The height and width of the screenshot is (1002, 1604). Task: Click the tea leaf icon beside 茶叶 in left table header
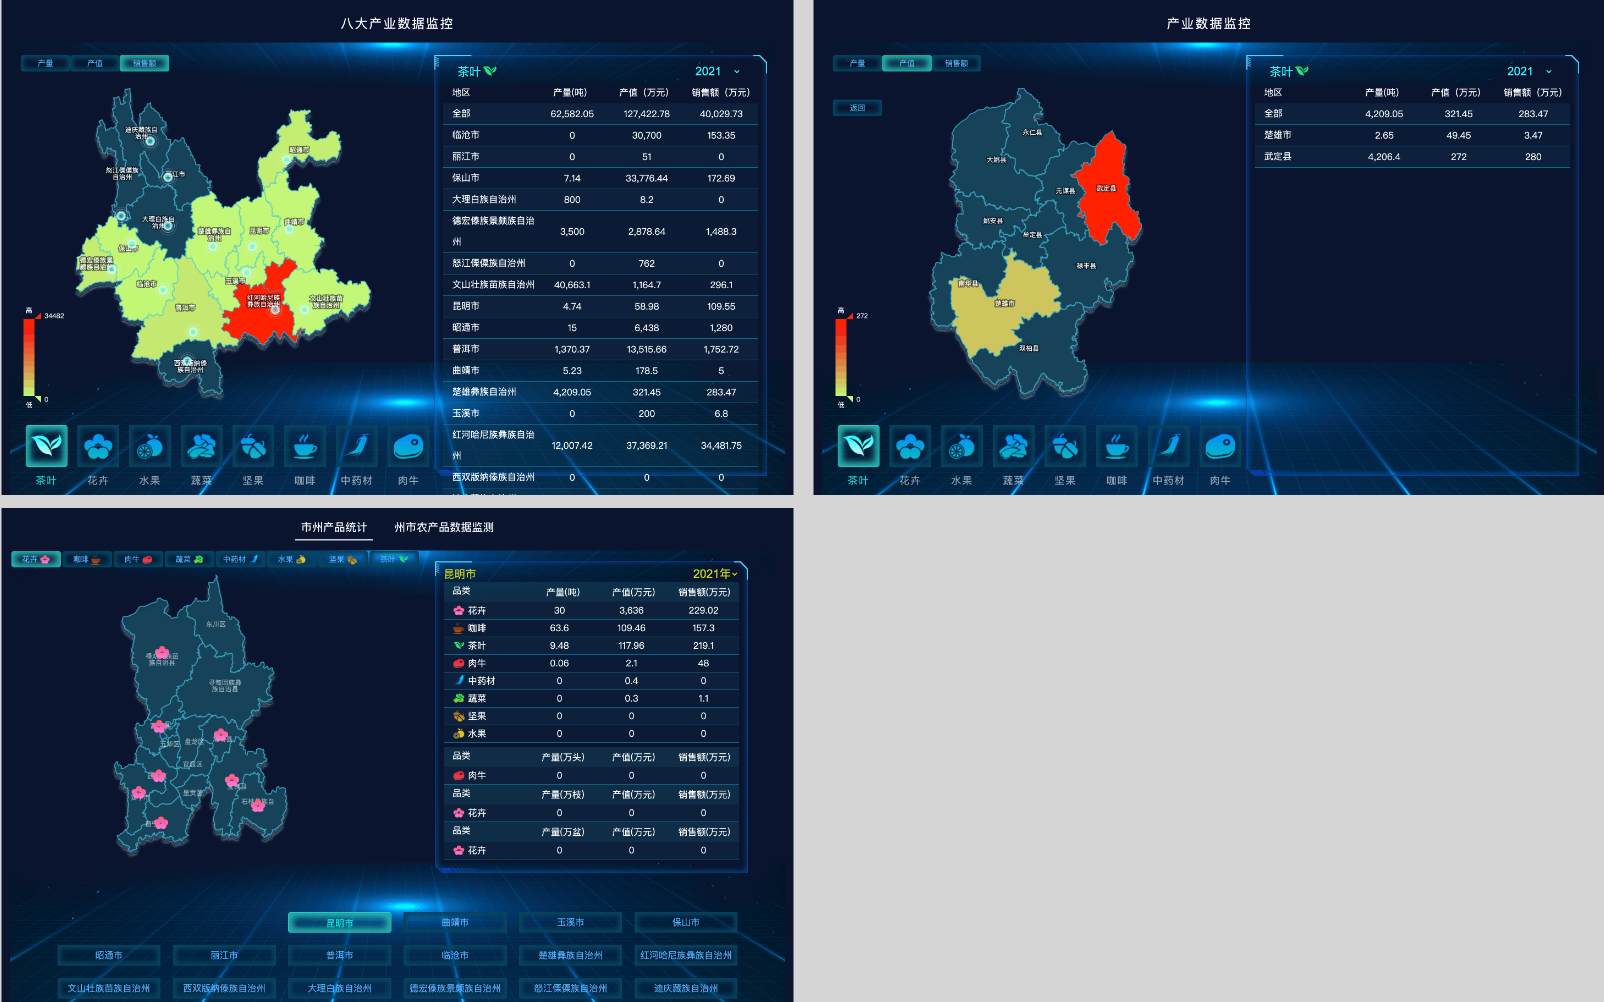coord(490,71)
